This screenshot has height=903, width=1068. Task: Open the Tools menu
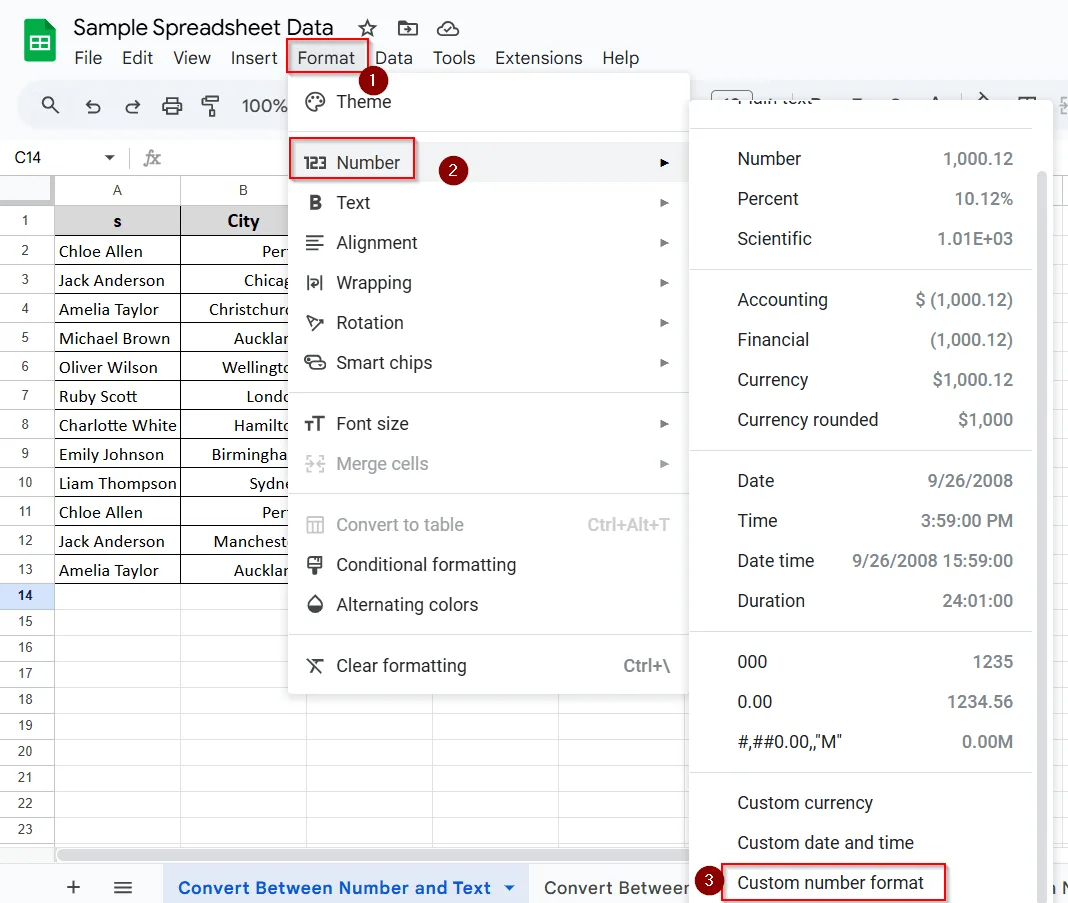coord(454,58)
